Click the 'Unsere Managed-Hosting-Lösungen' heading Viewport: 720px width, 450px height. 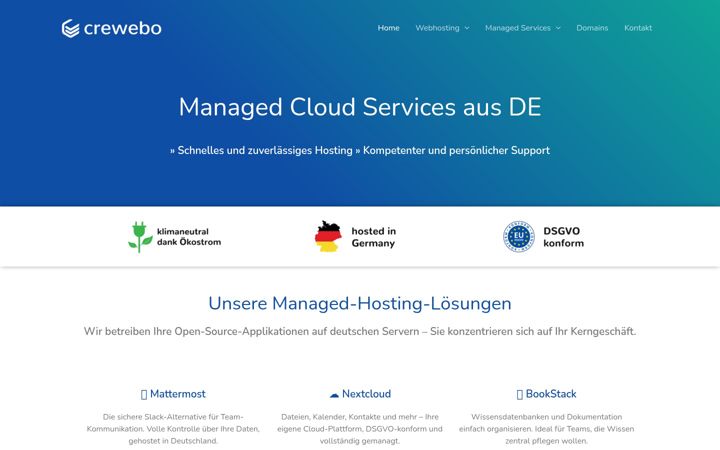click(x=360, y=304)
